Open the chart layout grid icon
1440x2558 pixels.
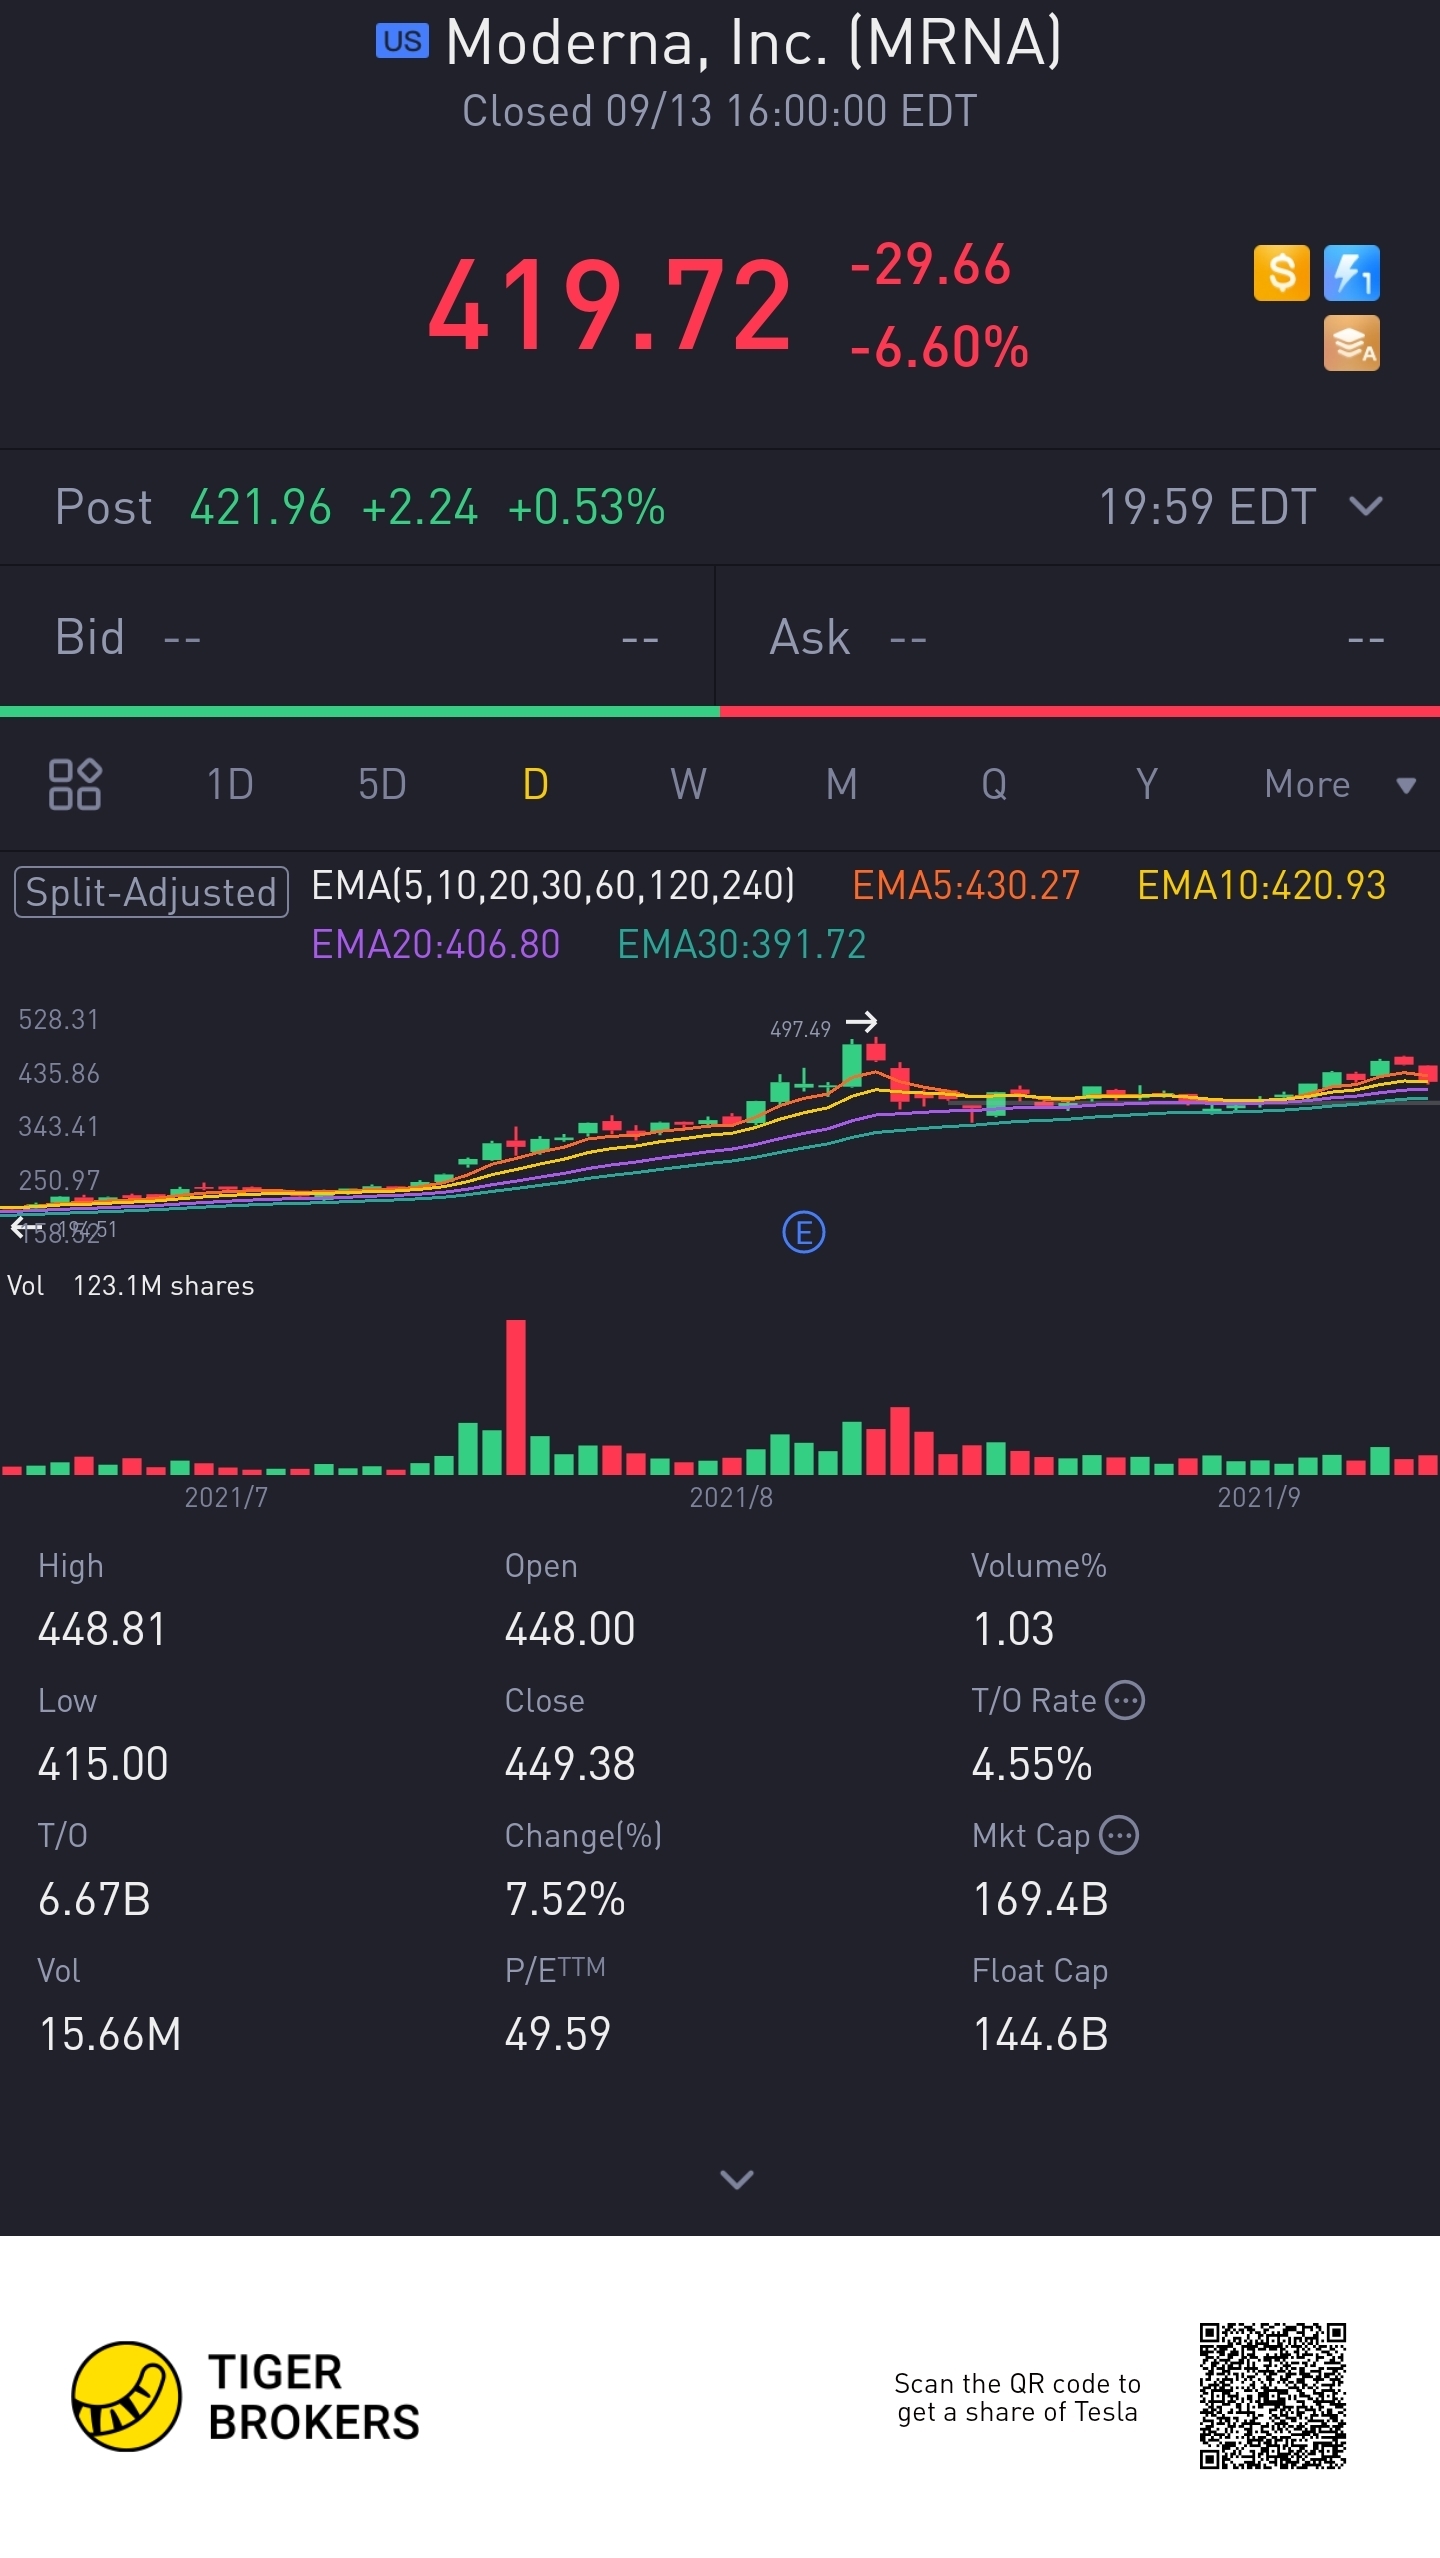[75, 784]
